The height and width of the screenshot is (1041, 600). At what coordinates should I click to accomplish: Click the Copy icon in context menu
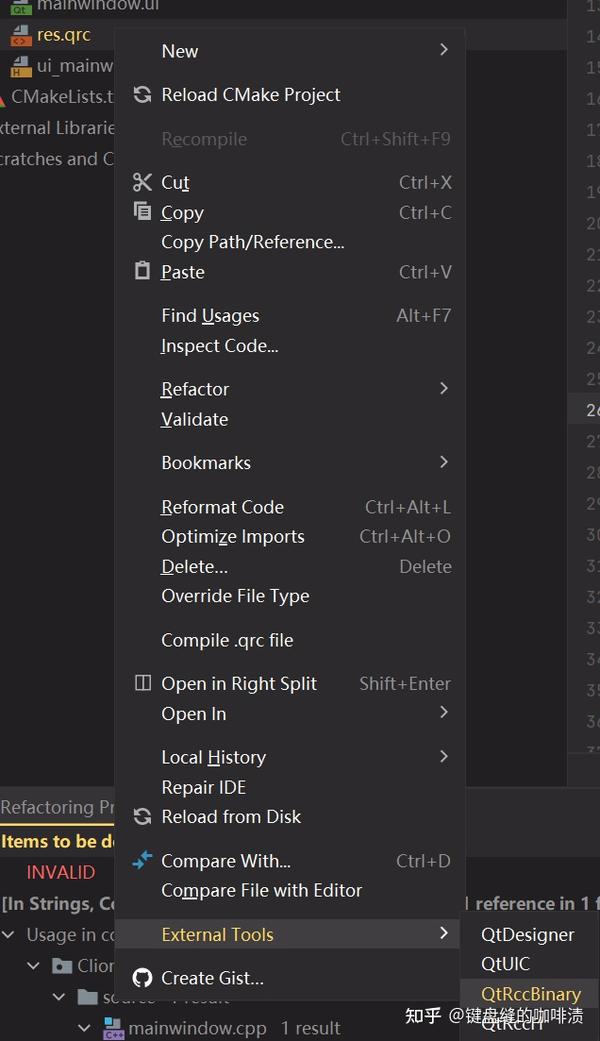(x=142, y=212)
